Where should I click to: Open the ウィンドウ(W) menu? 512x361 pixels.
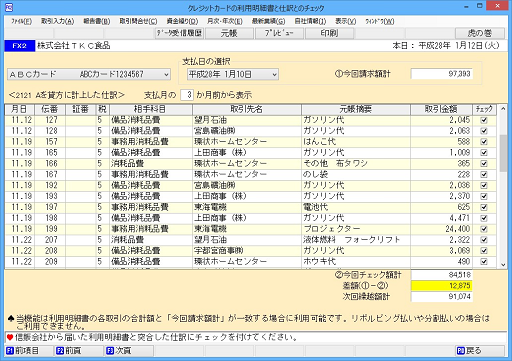point(380,21)
